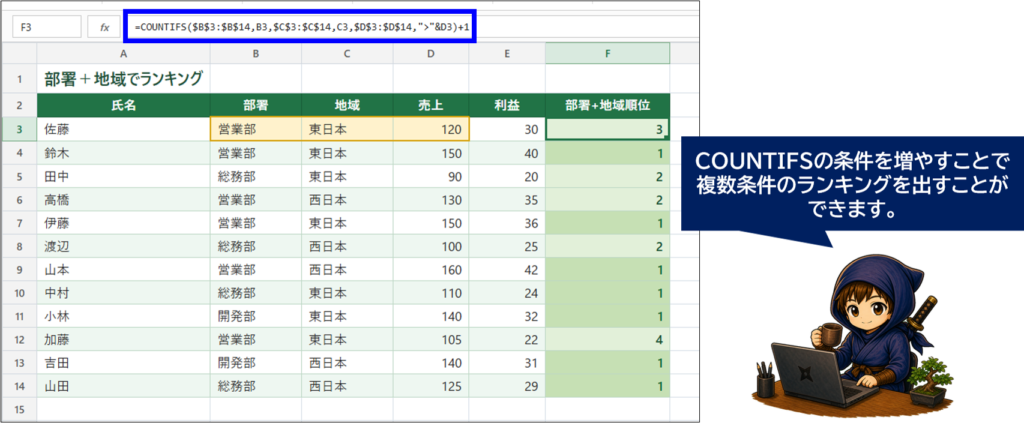Select name cell 渡辺
This screenshot has height=423, width=1024.
[123, 247]
